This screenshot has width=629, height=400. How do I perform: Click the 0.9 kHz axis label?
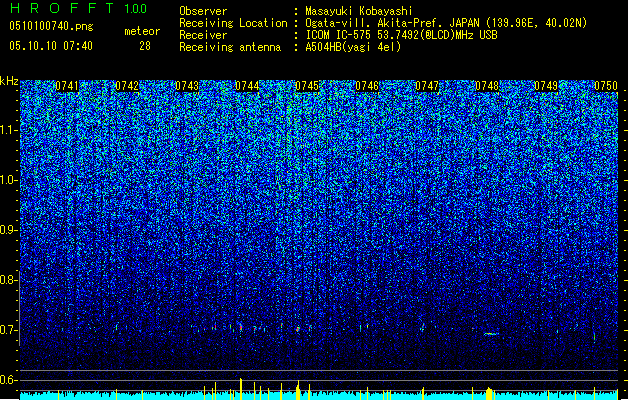pyautogui.click(x=9, y=230)
